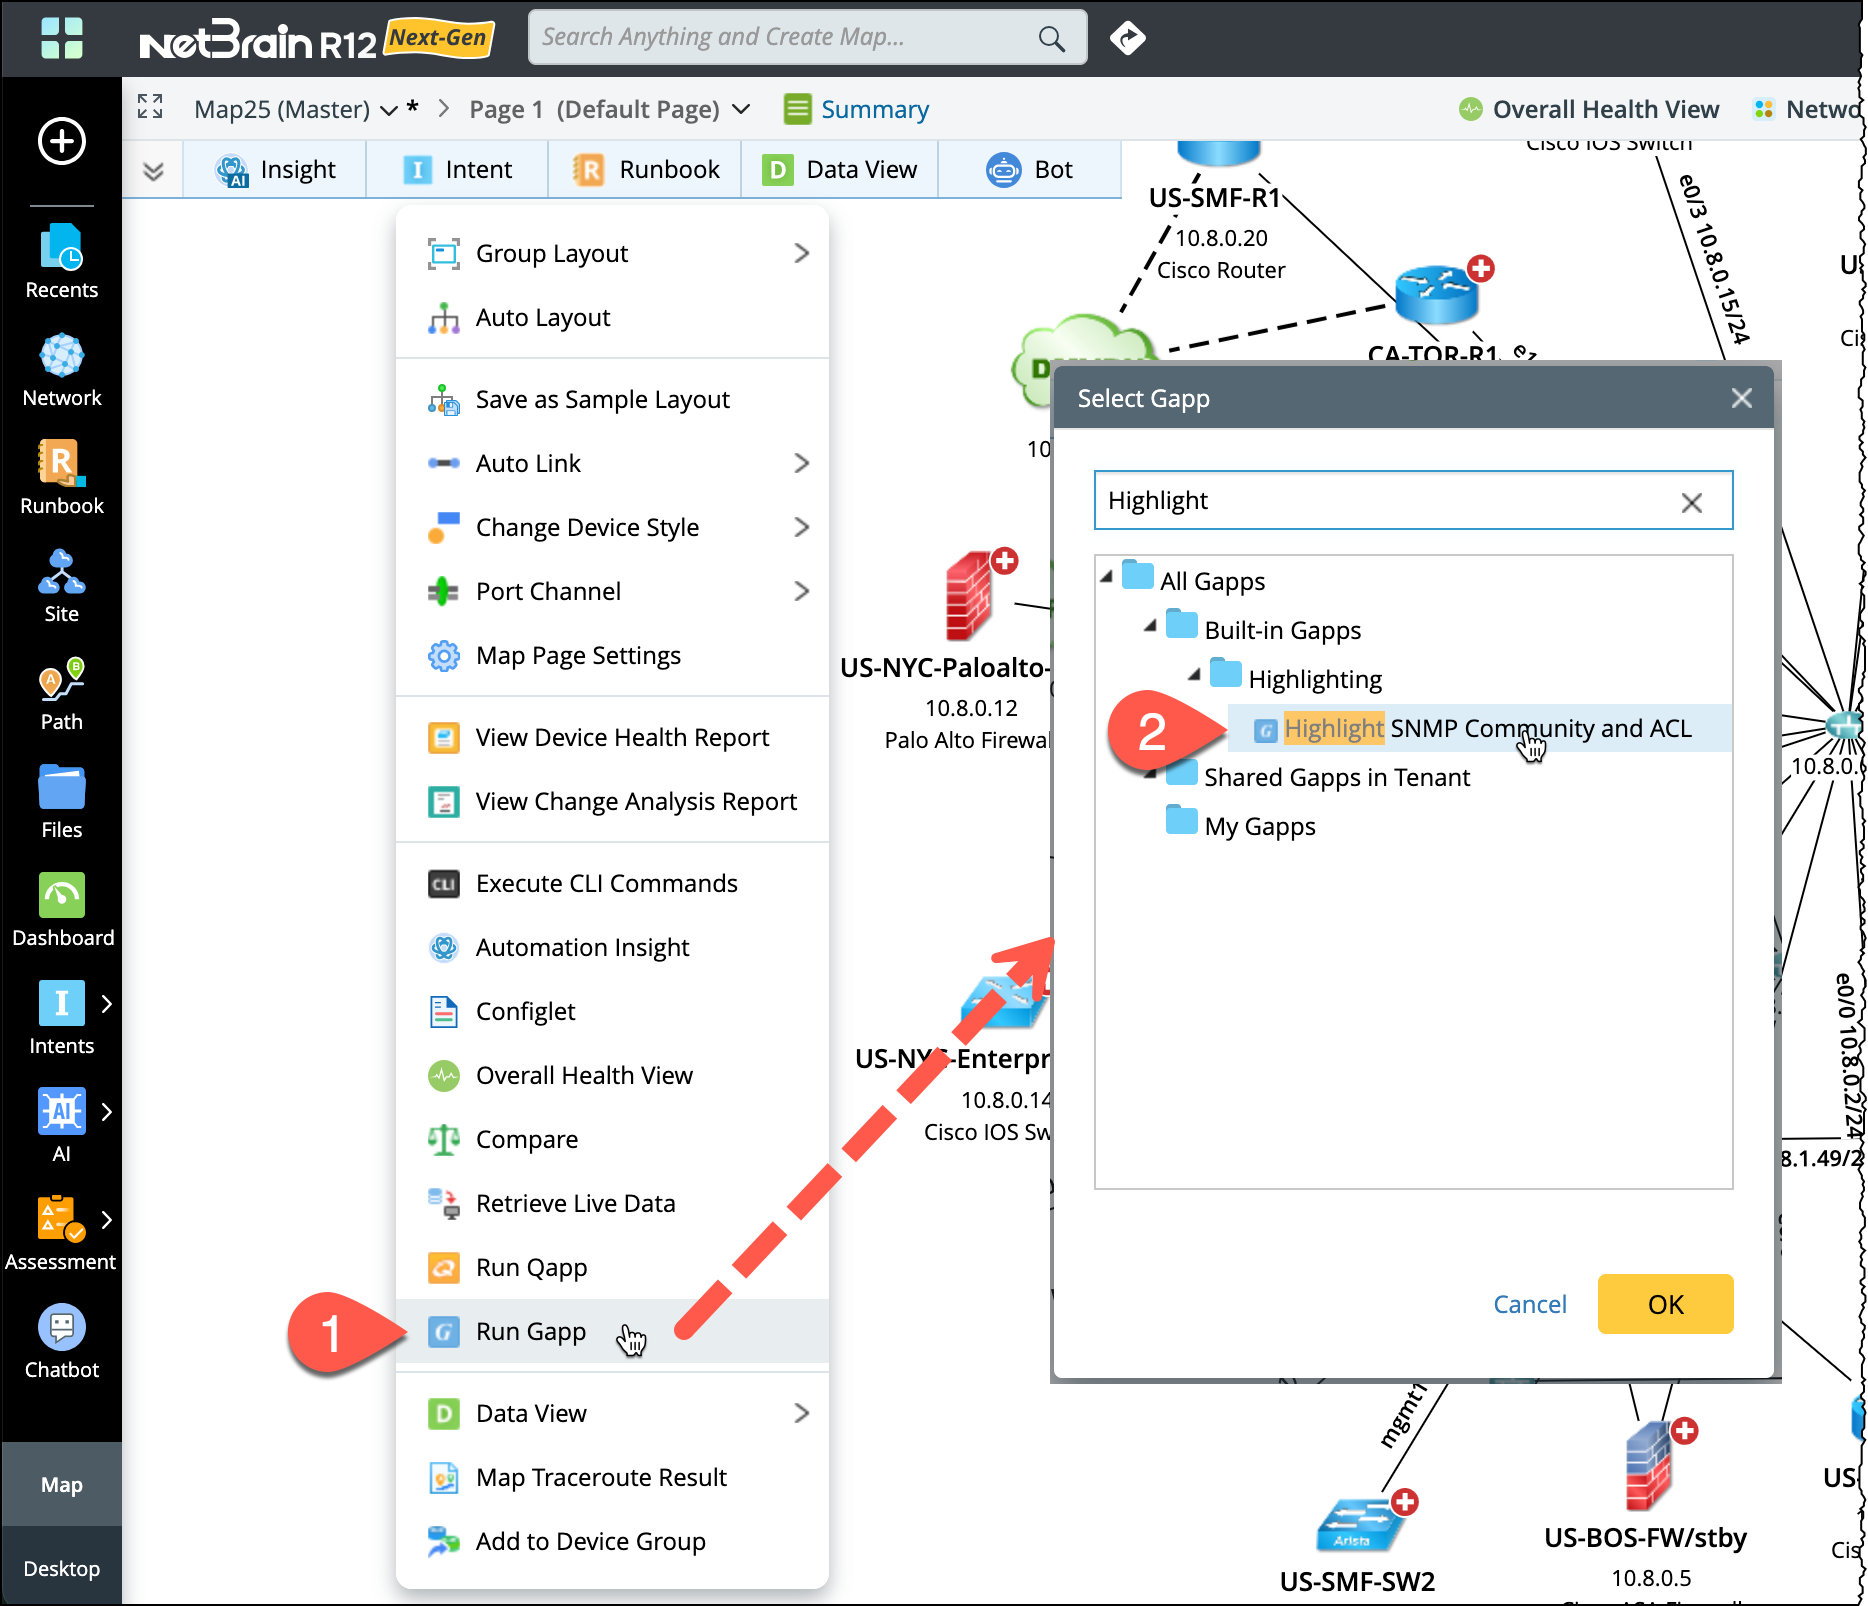
Task: Click the search magnifier icon
Action: (x=1051, y=38)
